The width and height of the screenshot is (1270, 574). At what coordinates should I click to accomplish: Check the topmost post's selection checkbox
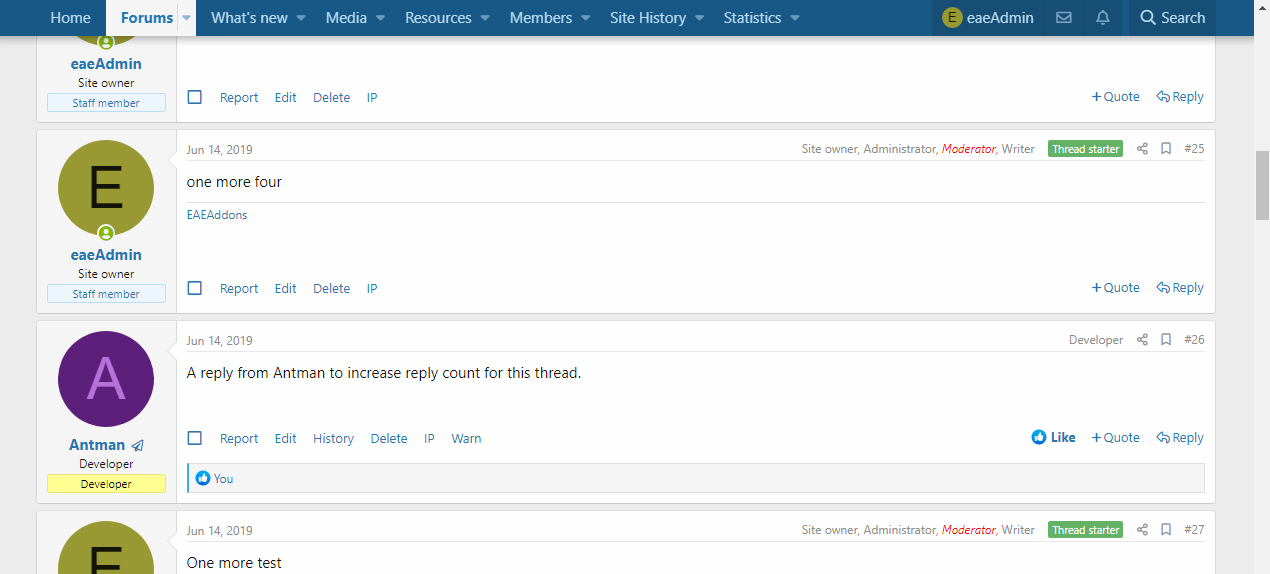click(195, 97)
